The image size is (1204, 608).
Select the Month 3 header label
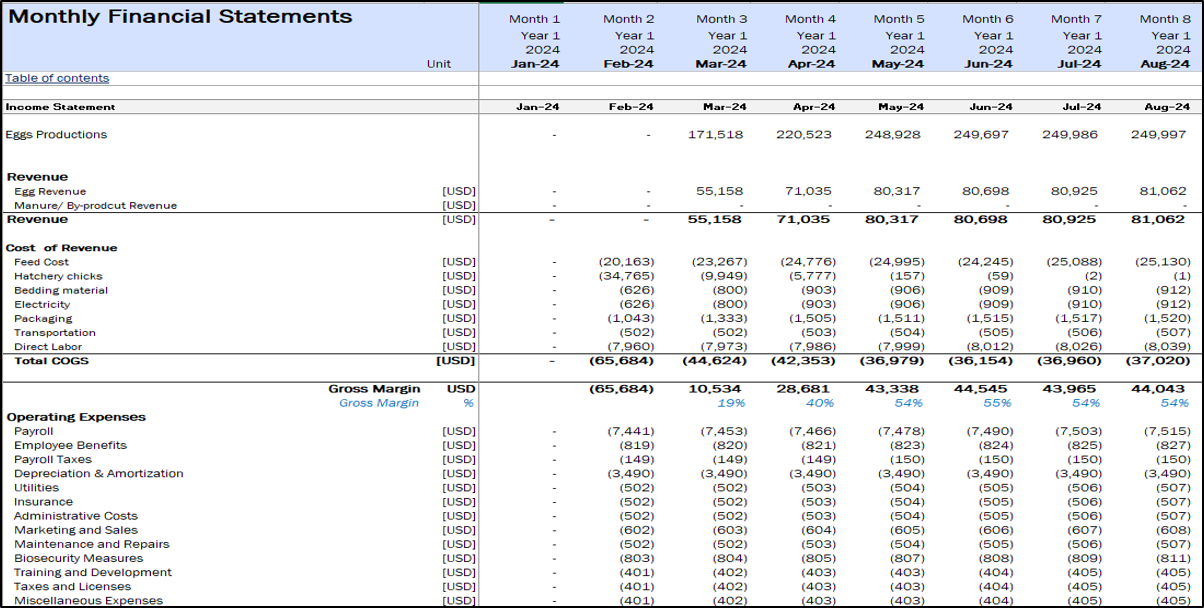(722, 19)
